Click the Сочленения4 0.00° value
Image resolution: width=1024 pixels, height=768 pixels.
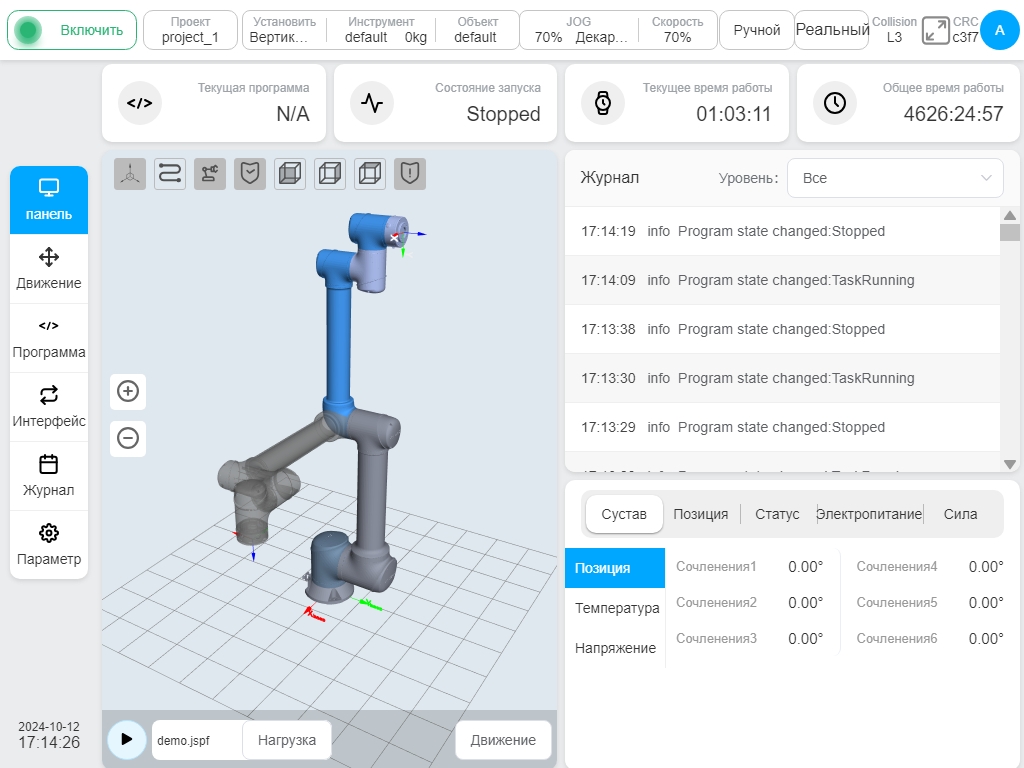[x=985, y=567]
